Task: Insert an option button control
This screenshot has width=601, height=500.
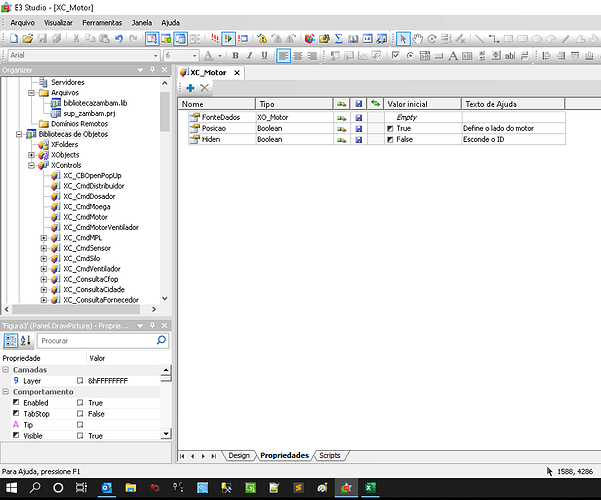Action: (410, 56)
